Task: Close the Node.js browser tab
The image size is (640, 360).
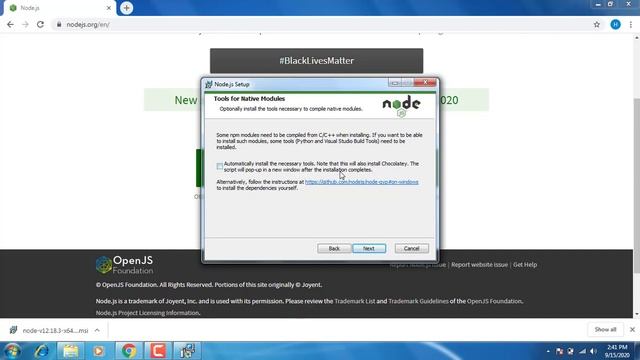Action: coord(109,8)
